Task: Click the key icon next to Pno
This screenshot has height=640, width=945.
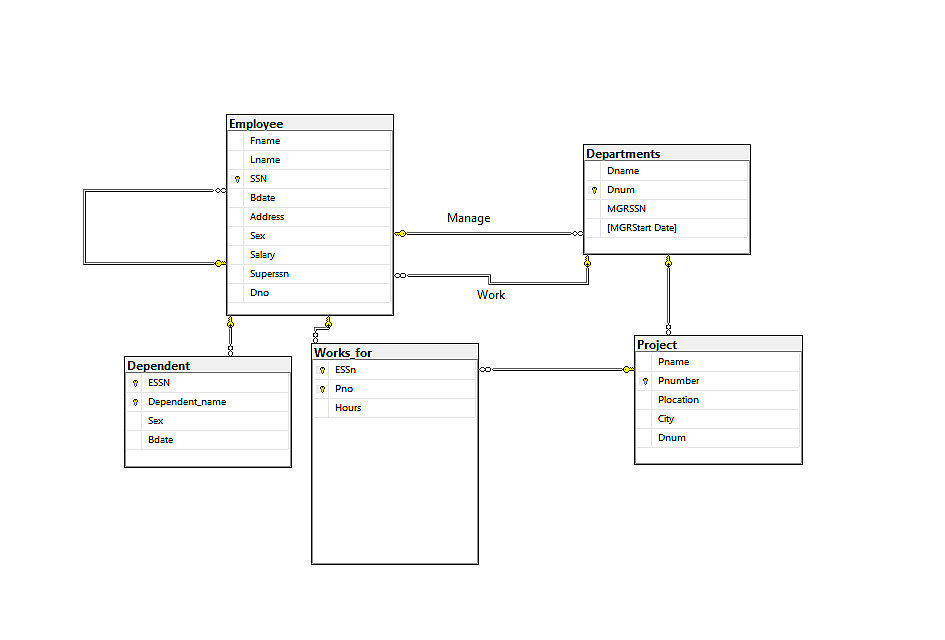Action: [x=322, y=389]
